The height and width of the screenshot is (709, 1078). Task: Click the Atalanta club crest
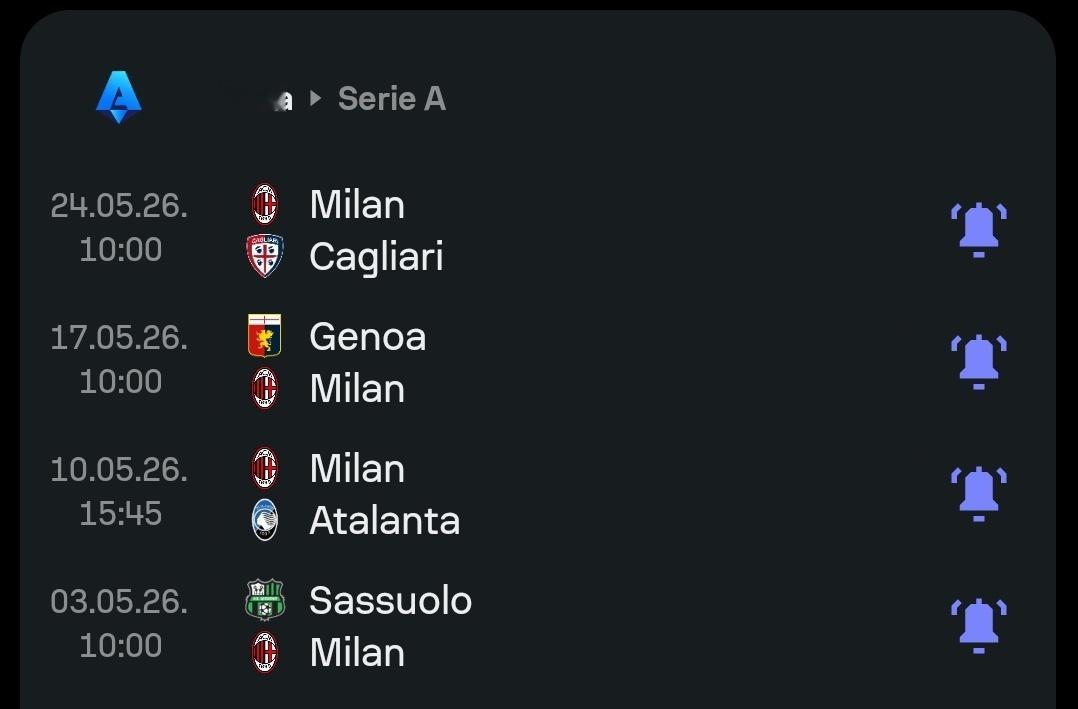click(x=265, y=520)
